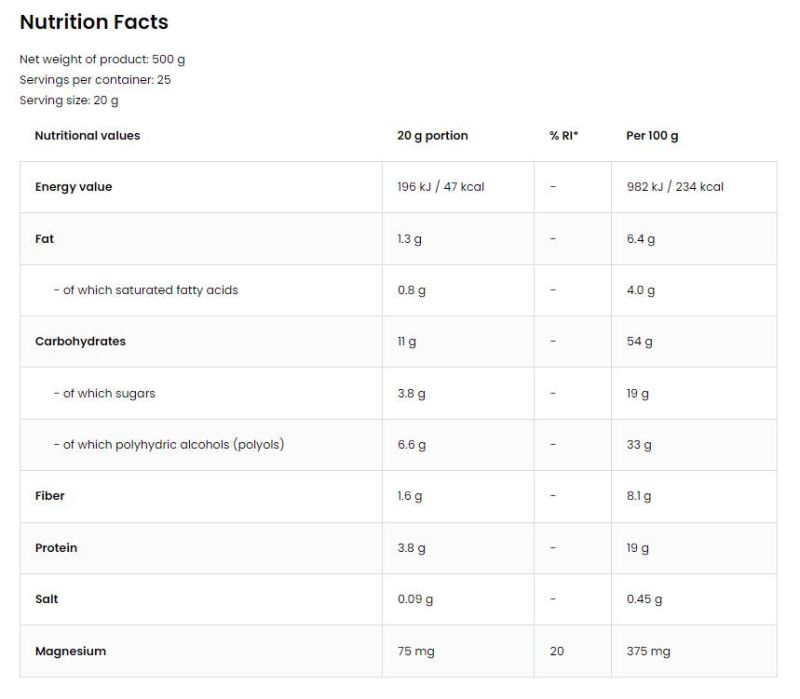Viewport: 800px width, 699px height.
Task: Click the Nutritional values column header
Action: 87,135
